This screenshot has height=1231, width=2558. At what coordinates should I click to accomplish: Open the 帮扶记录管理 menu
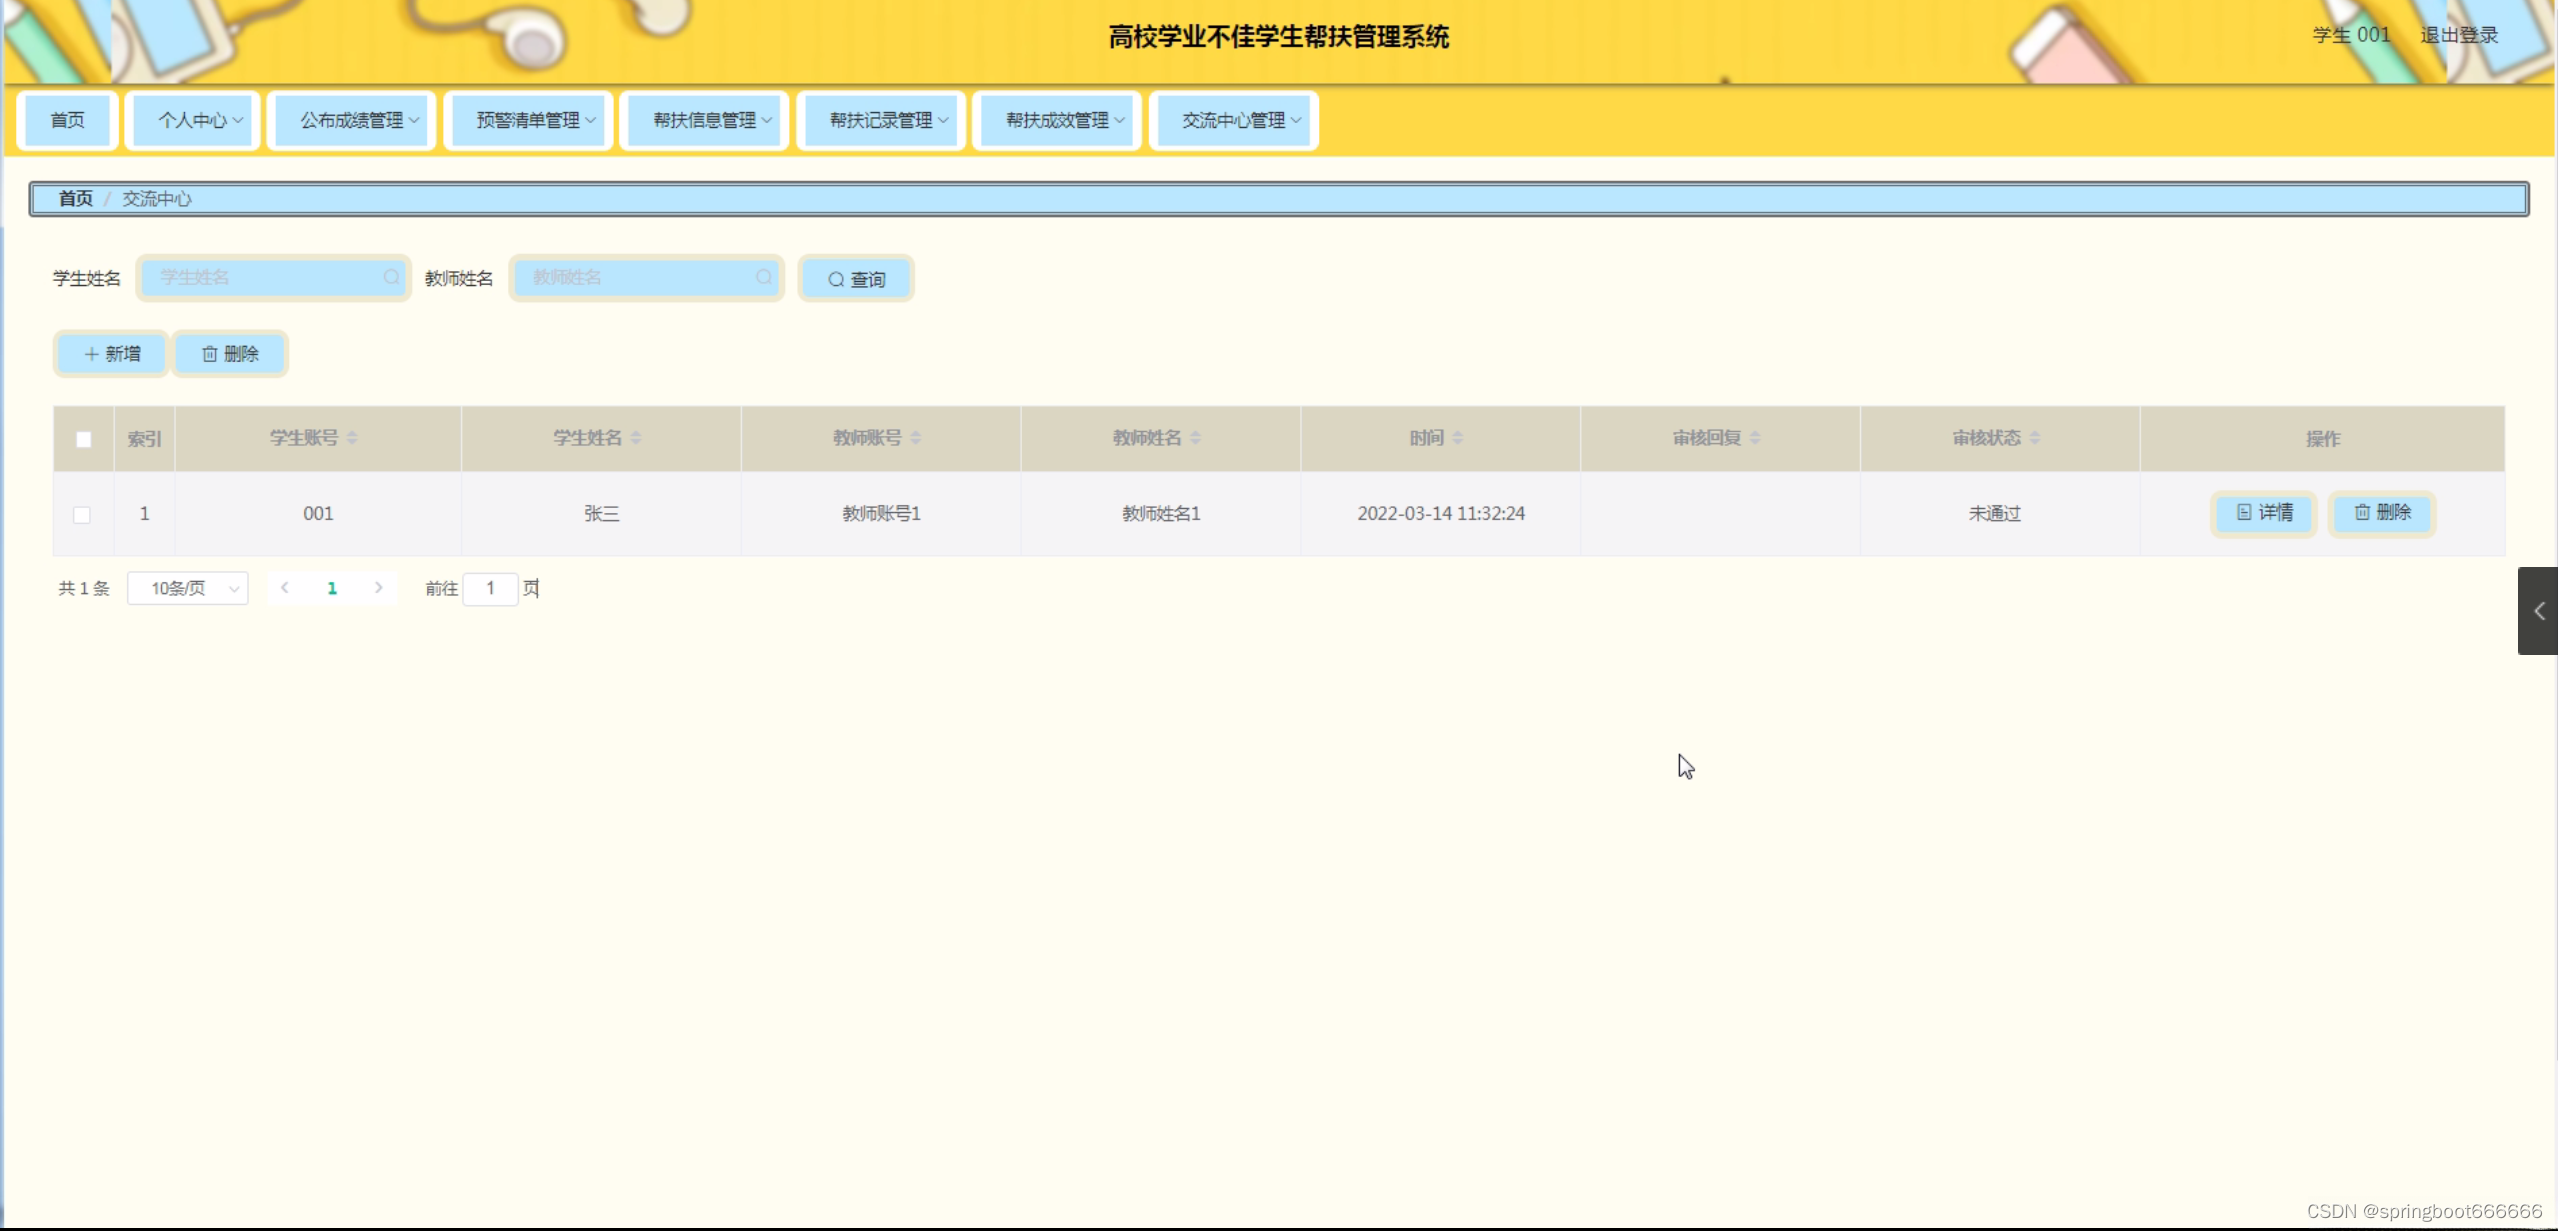882,120
